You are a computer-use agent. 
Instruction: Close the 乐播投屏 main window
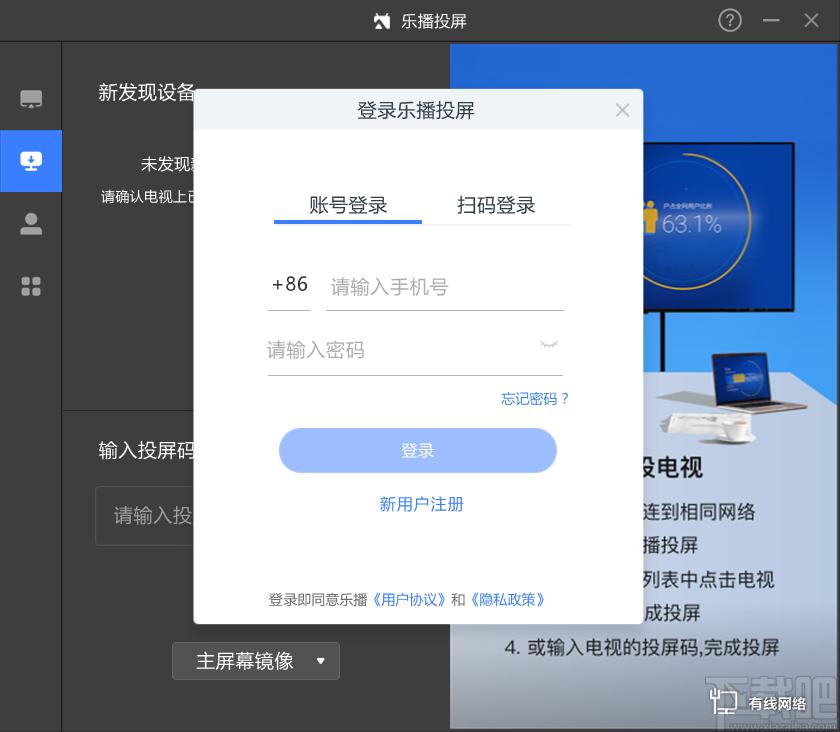coord(811,21)
